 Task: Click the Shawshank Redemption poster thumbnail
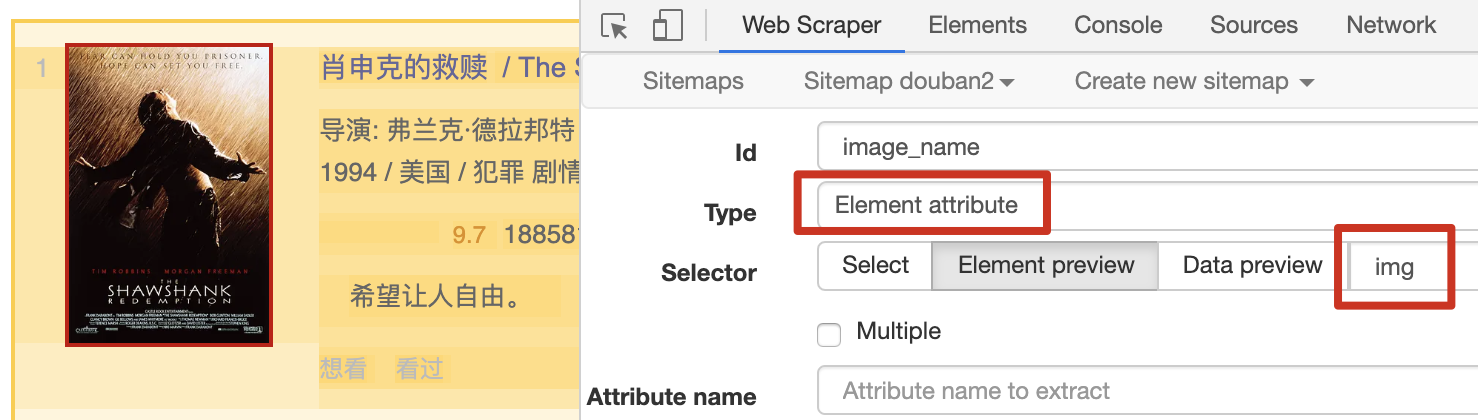point(169,195)
